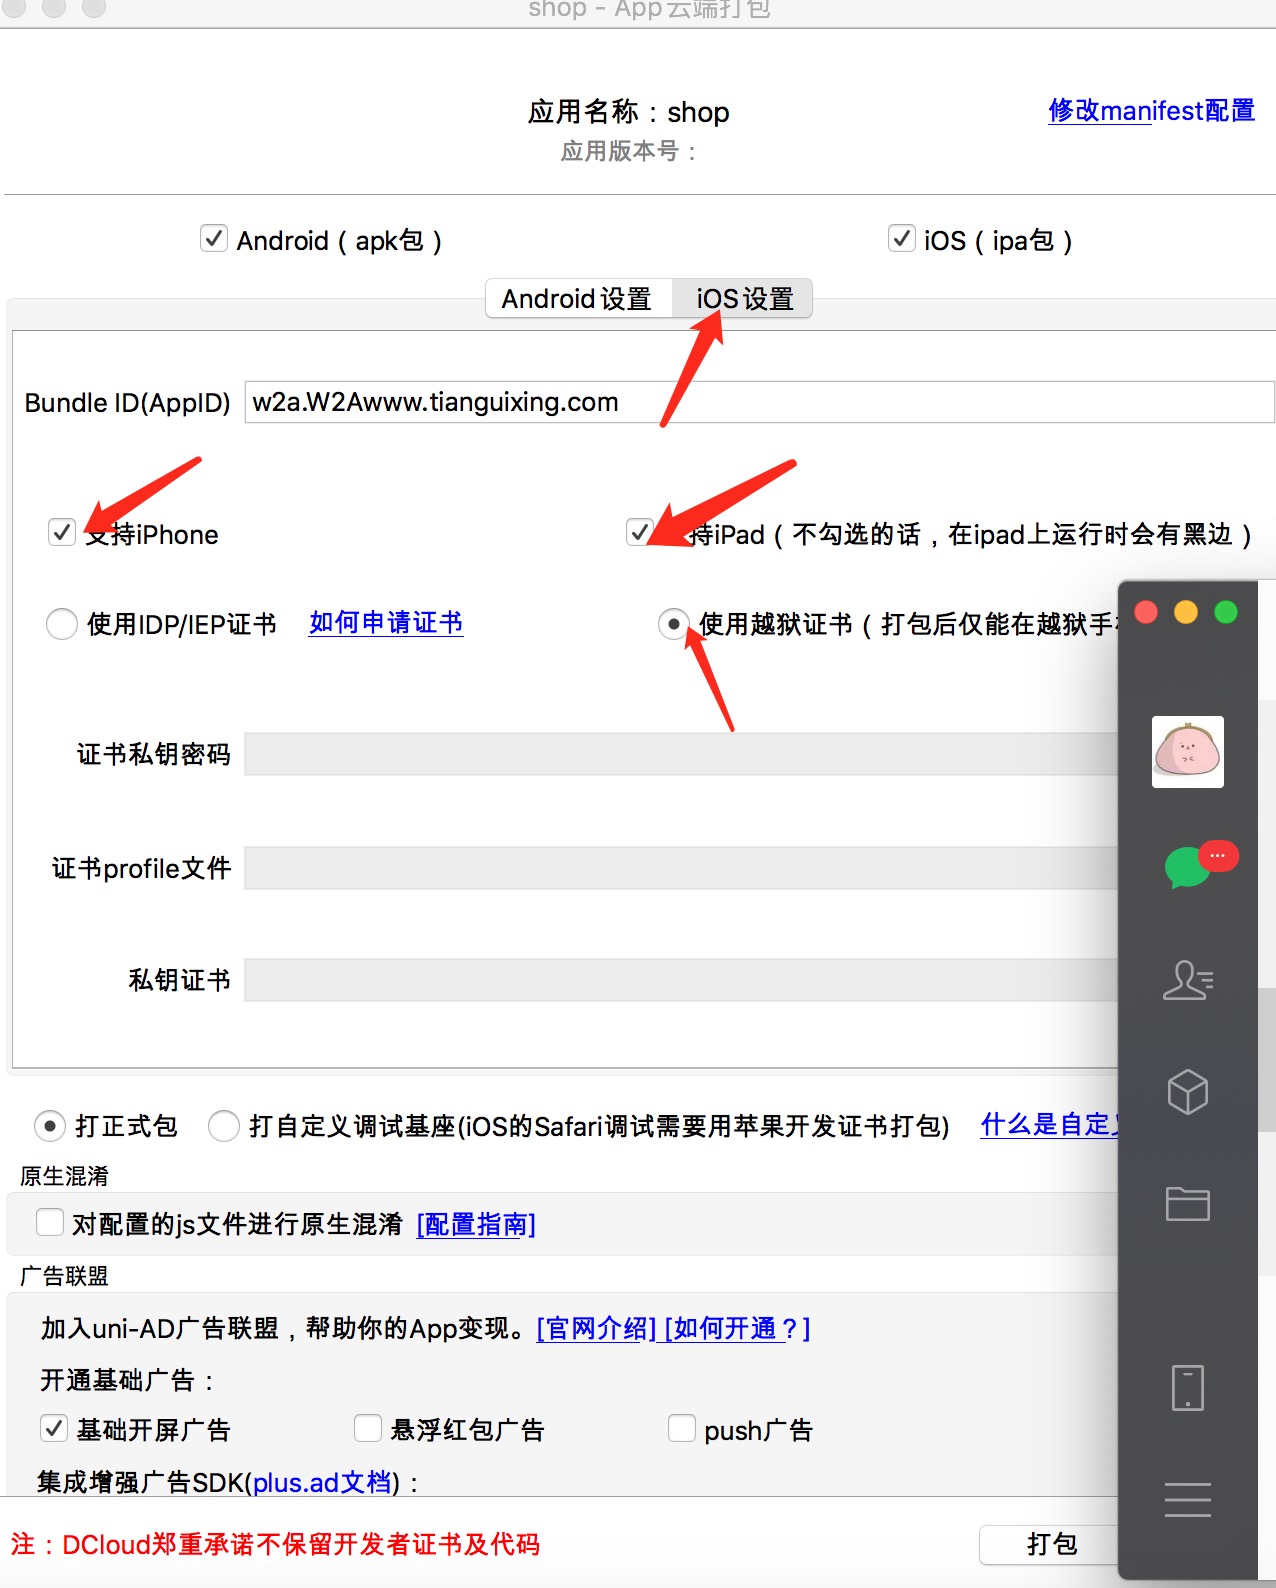The height and width of the screenshot is (1588, 1276).
Task: Open 配置指南 link
Action: [476, 1224]
